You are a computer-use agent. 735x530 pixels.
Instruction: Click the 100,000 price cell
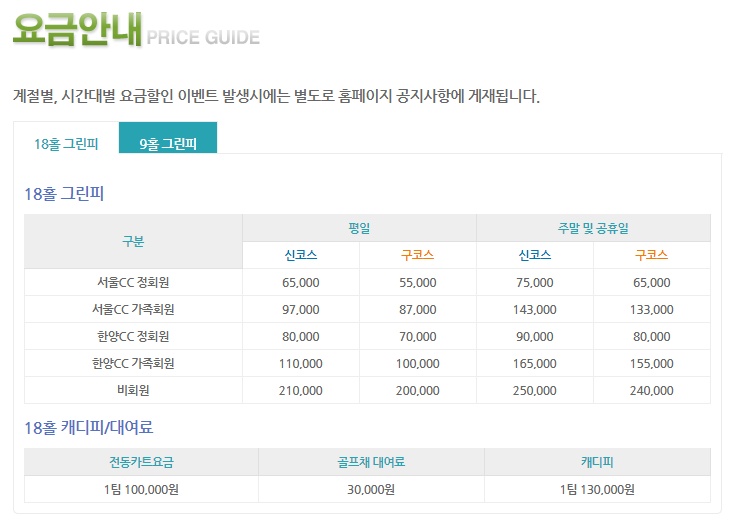pyautogui.click(x=418, y=364)
